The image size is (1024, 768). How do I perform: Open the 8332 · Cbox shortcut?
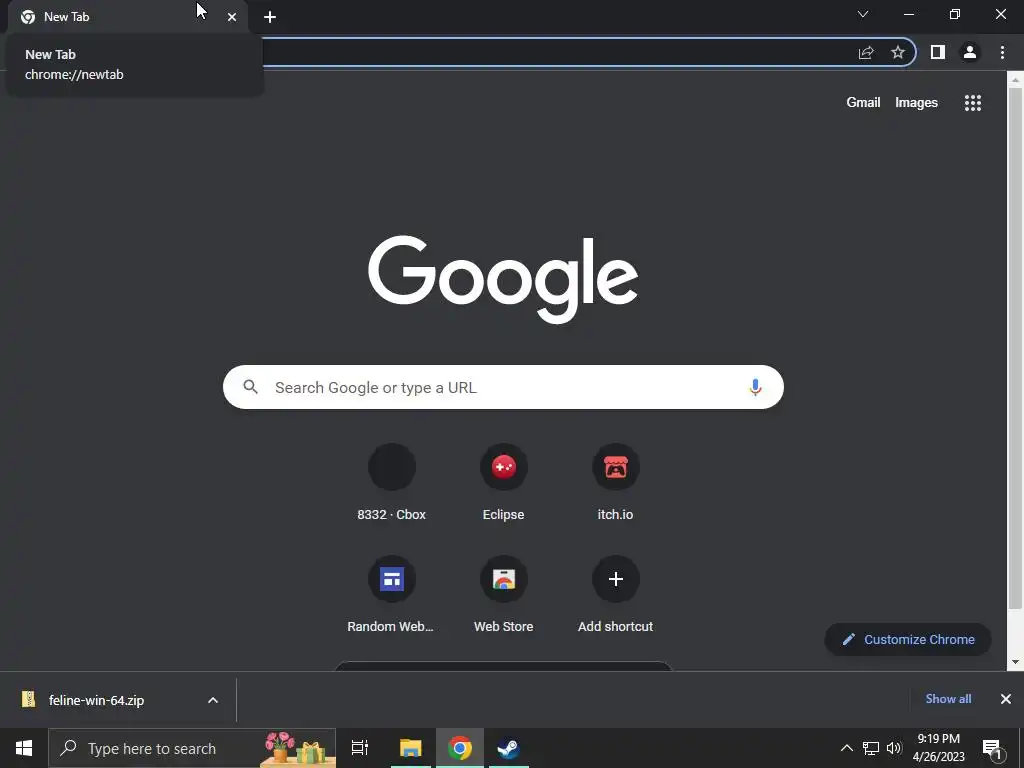(x=392, y=483)
